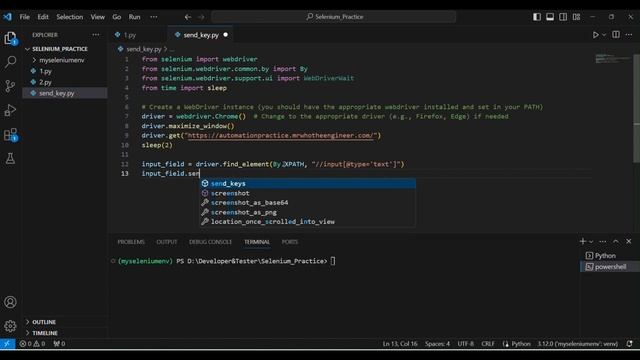Switch to the PORTS panel tab

point(290,242)
